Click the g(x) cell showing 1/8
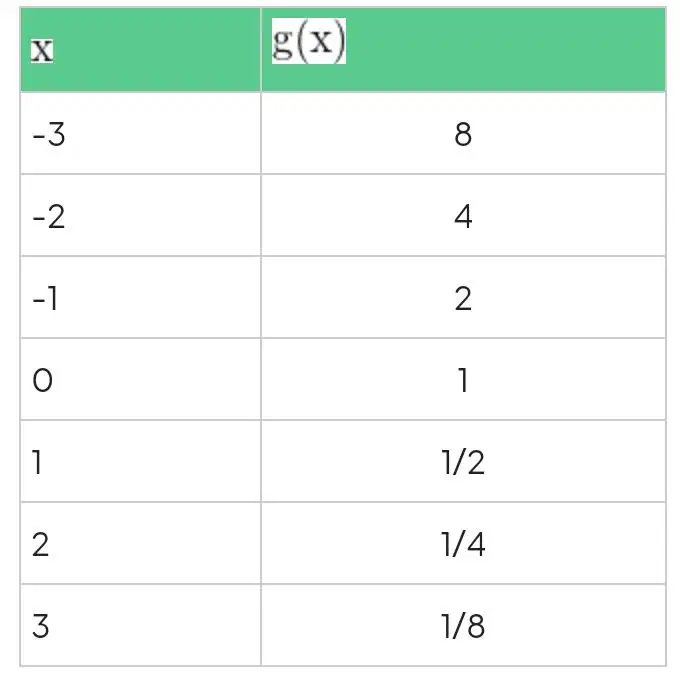The image size is (680, 678). pyautogui.click(x=464, y=625)
